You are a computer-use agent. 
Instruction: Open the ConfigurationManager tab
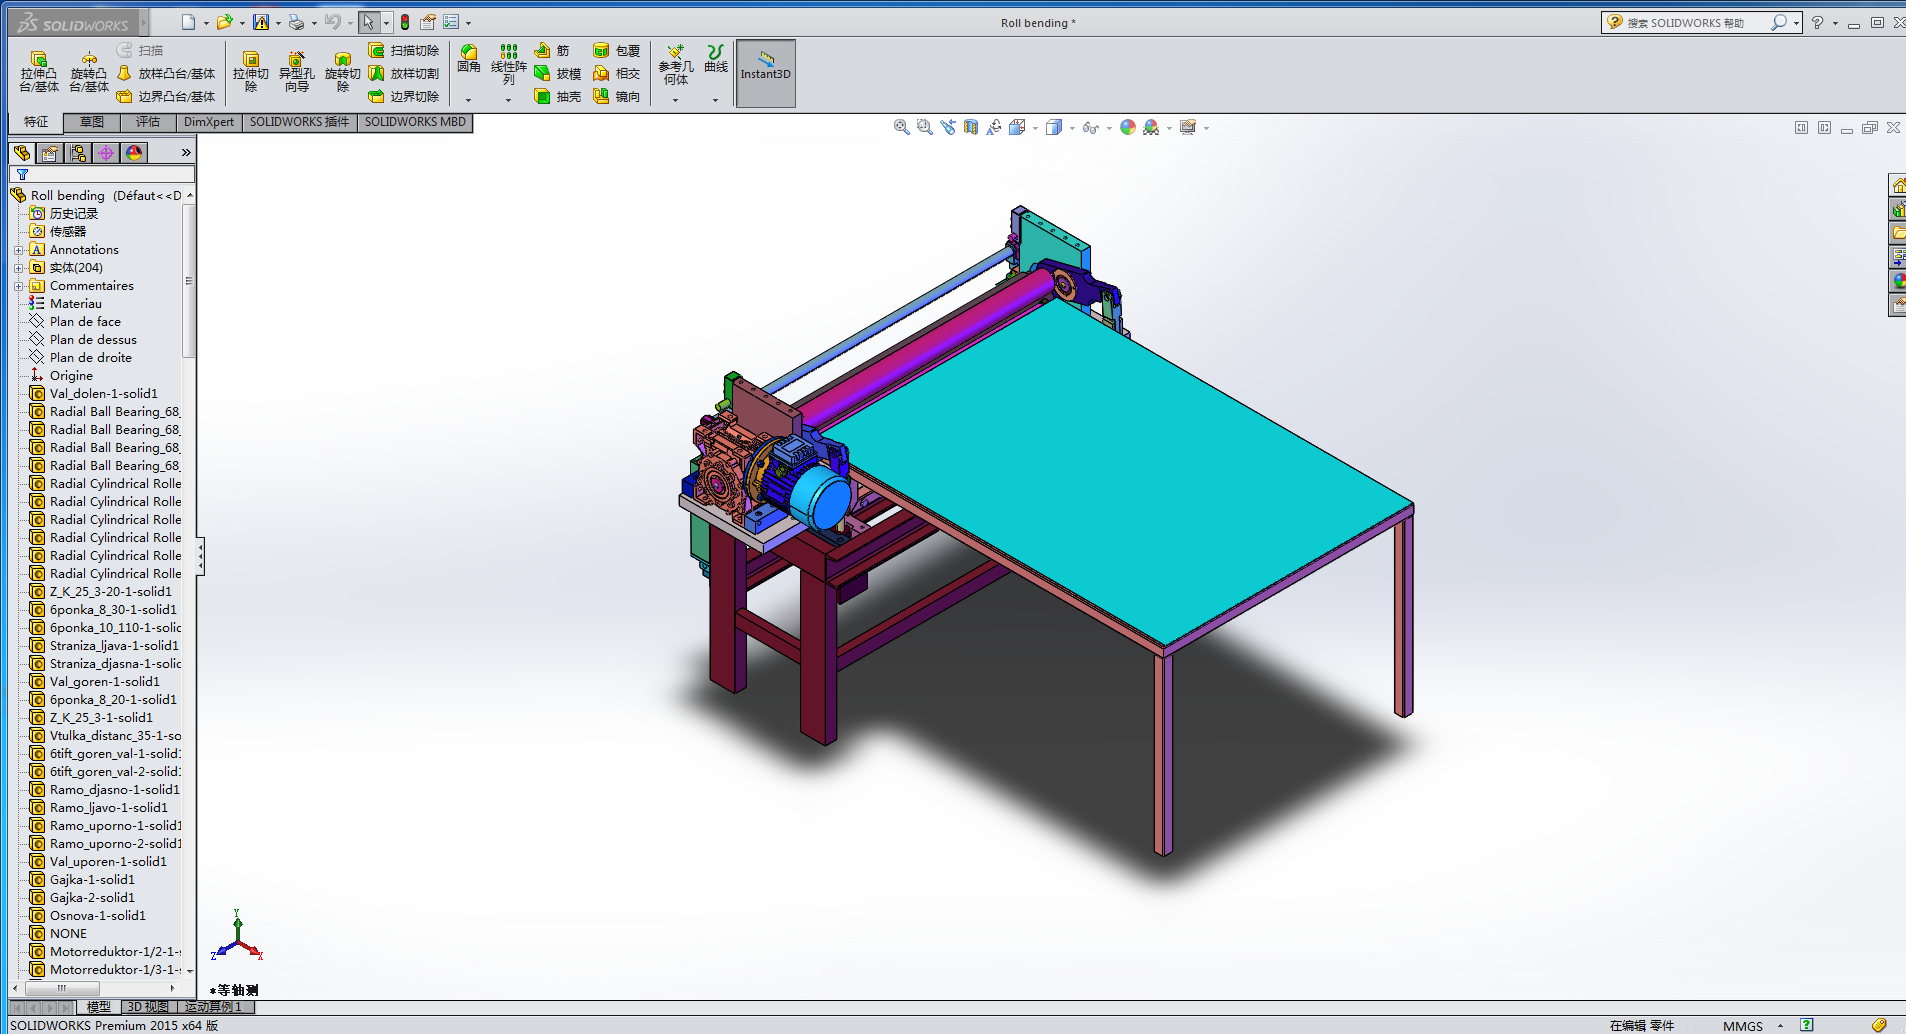(x=78, y=153)
